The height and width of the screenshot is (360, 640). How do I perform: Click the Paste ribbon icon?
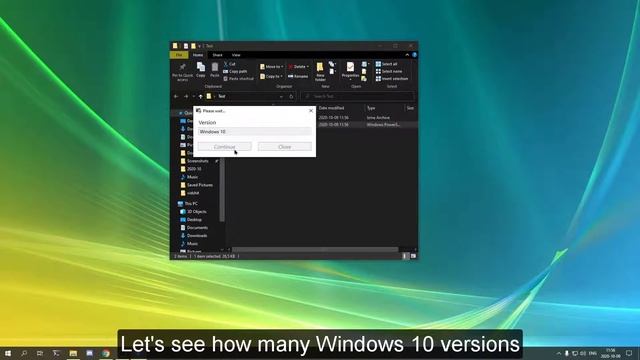tap(215, 70)
